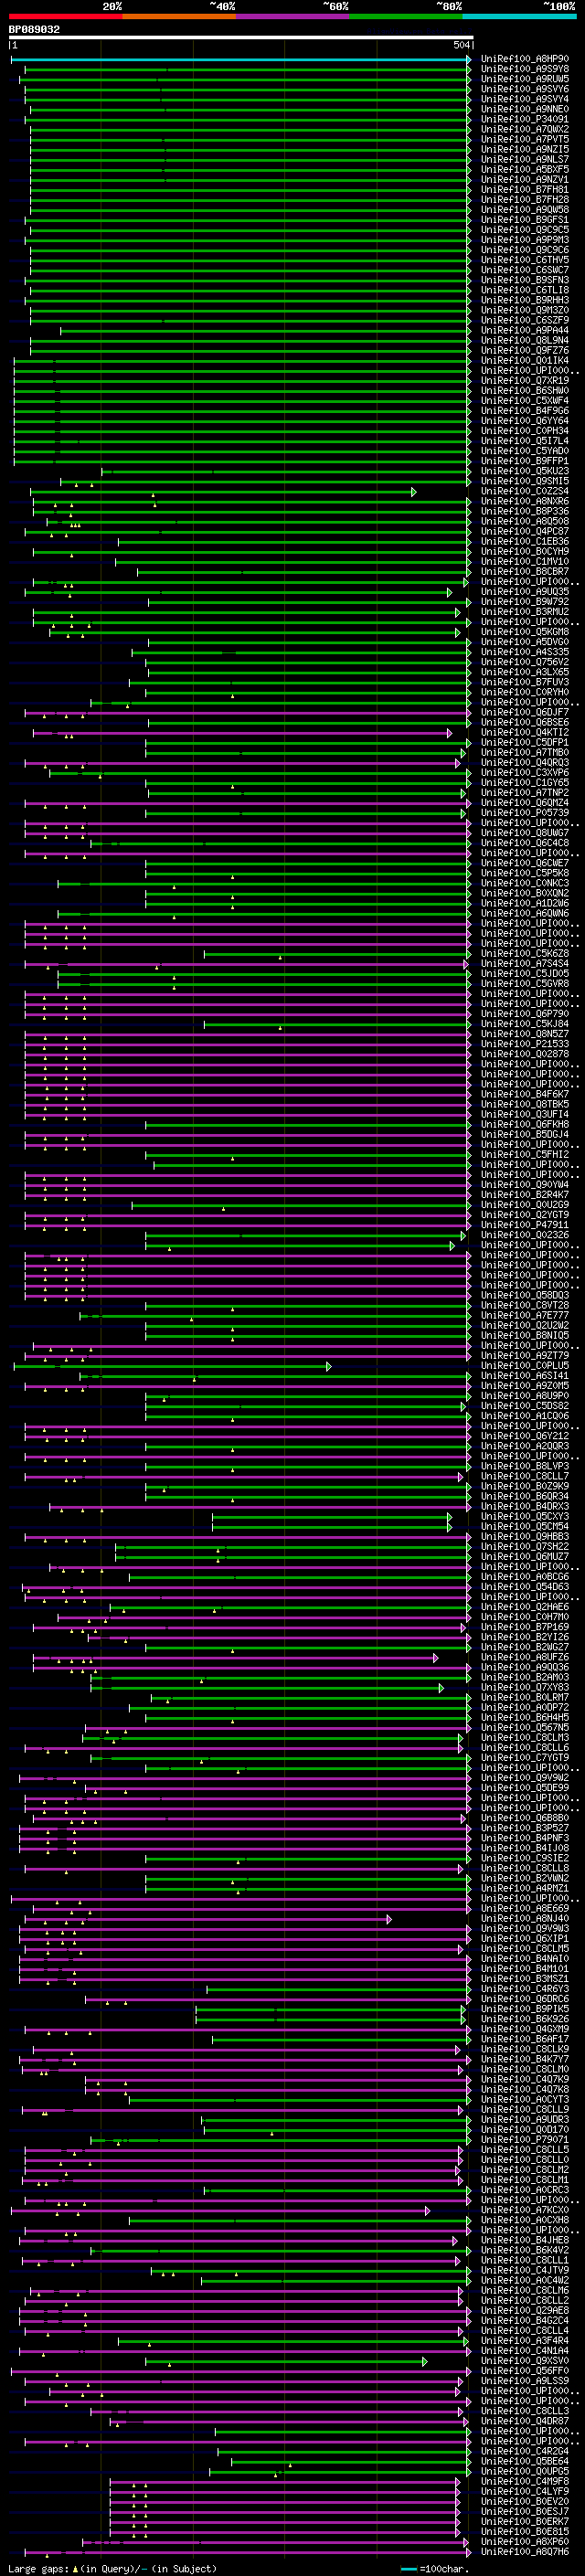Image resolution: width=585 pixels, height=2576 pixels.
Task: Select label UniRef100_Q01IK4
Action: tap(525, 360)
